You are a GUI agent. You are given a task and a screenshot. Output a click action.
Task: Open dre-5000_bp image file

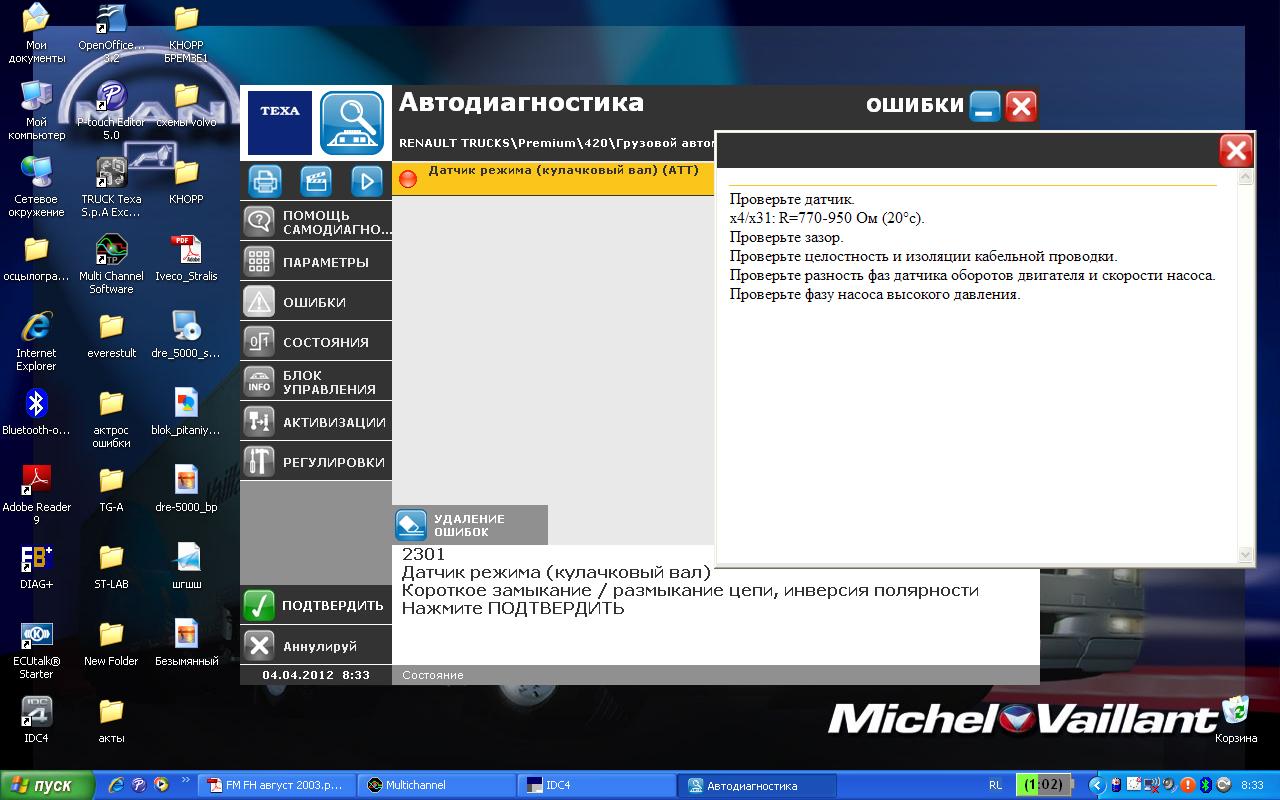pyautogui.click(x=186, y=490)
